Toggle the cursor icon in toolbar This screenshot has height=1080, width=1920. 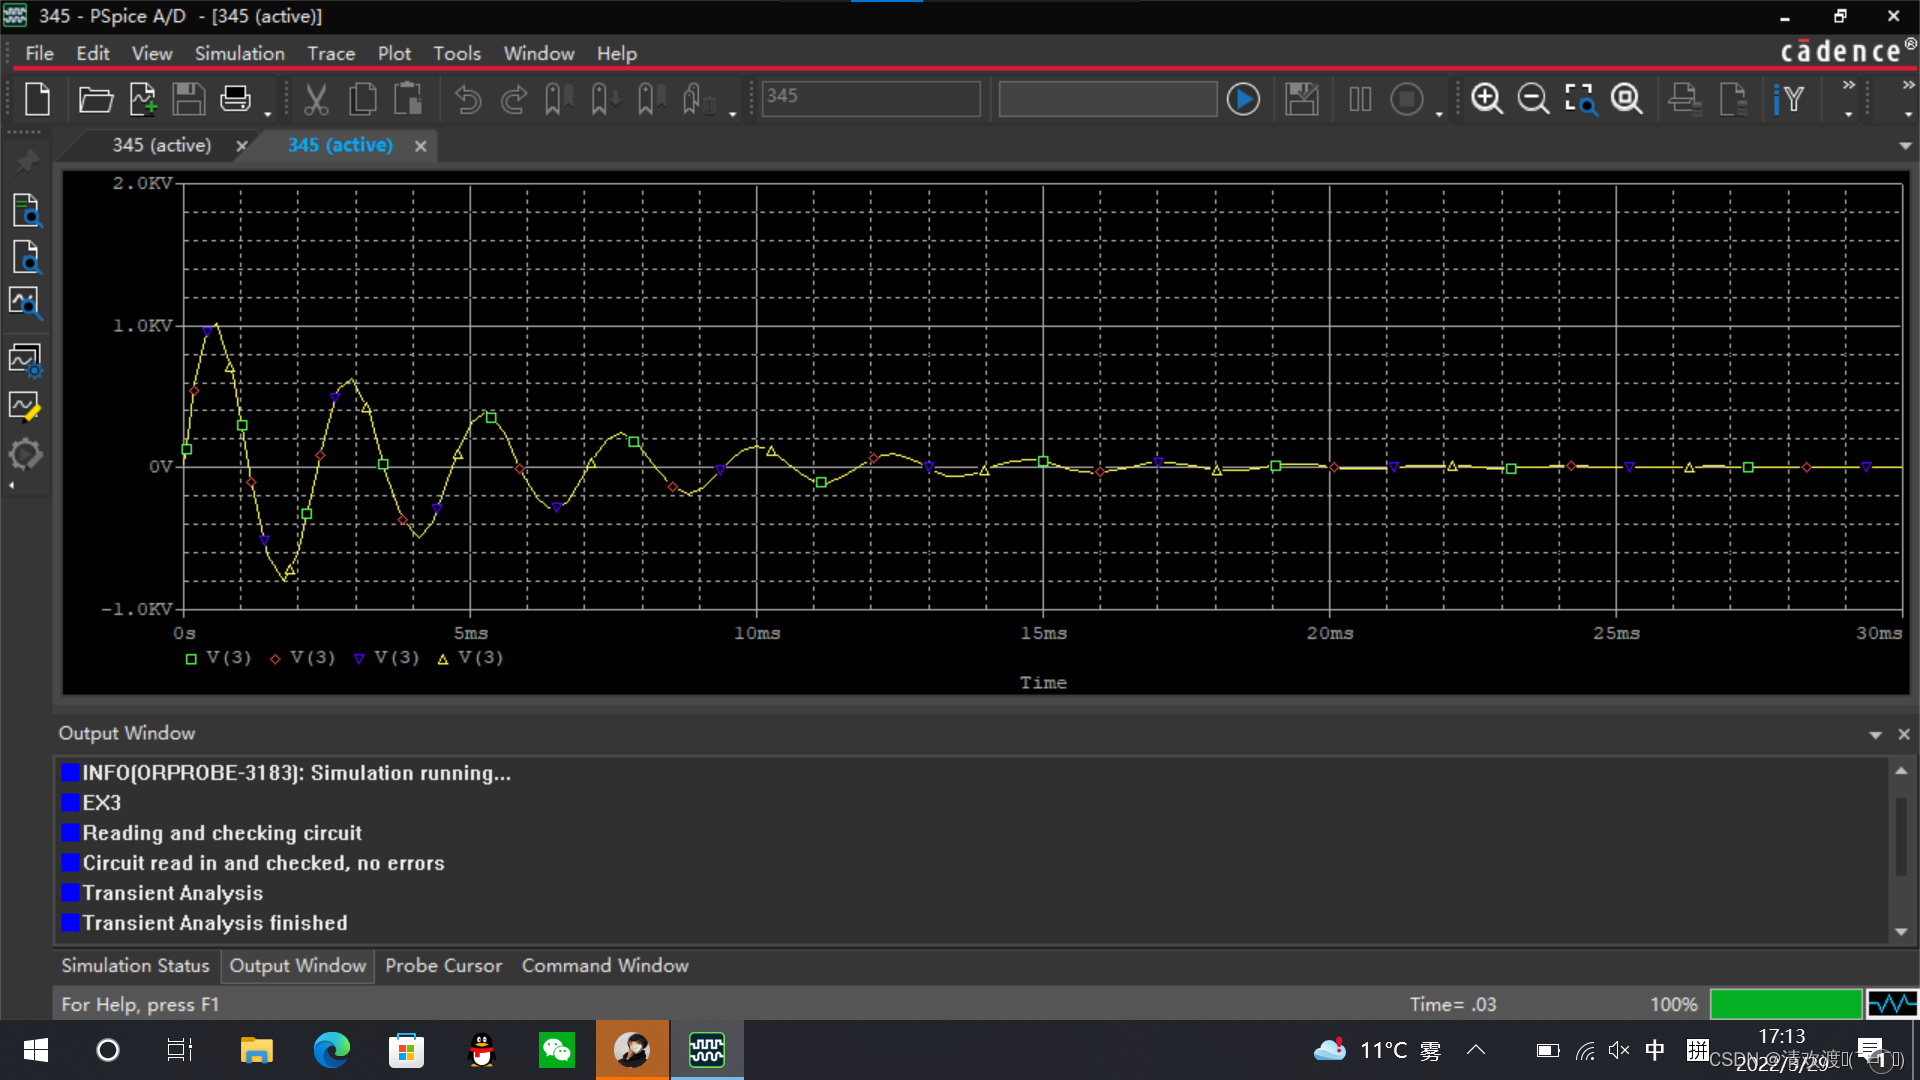coord(1789,99)
